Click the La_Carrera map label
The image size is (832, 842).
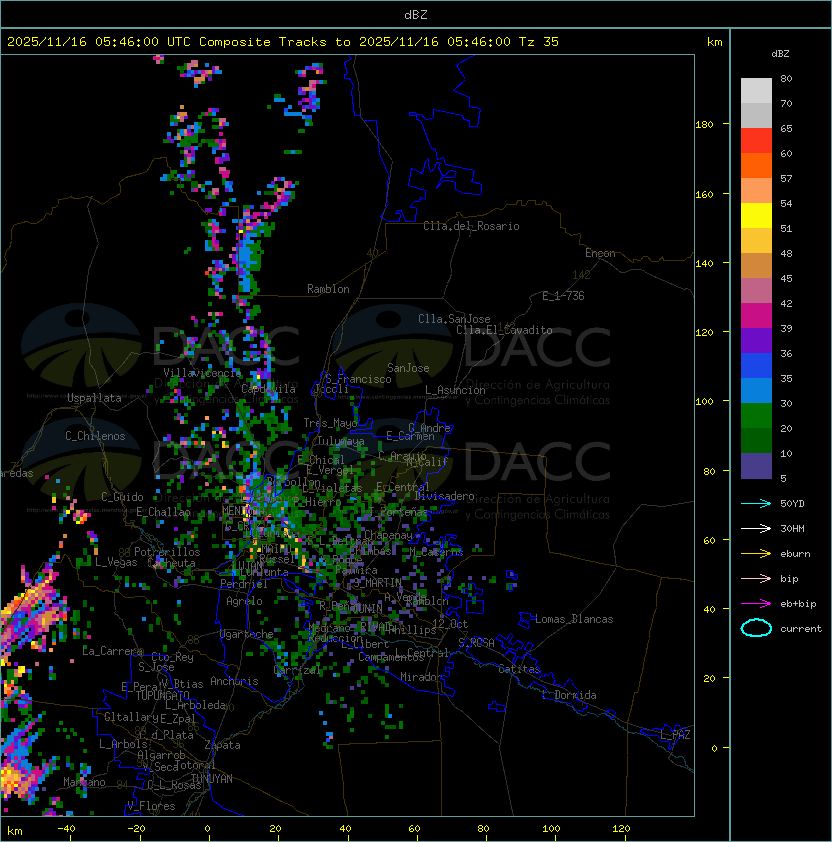[113, 651]
